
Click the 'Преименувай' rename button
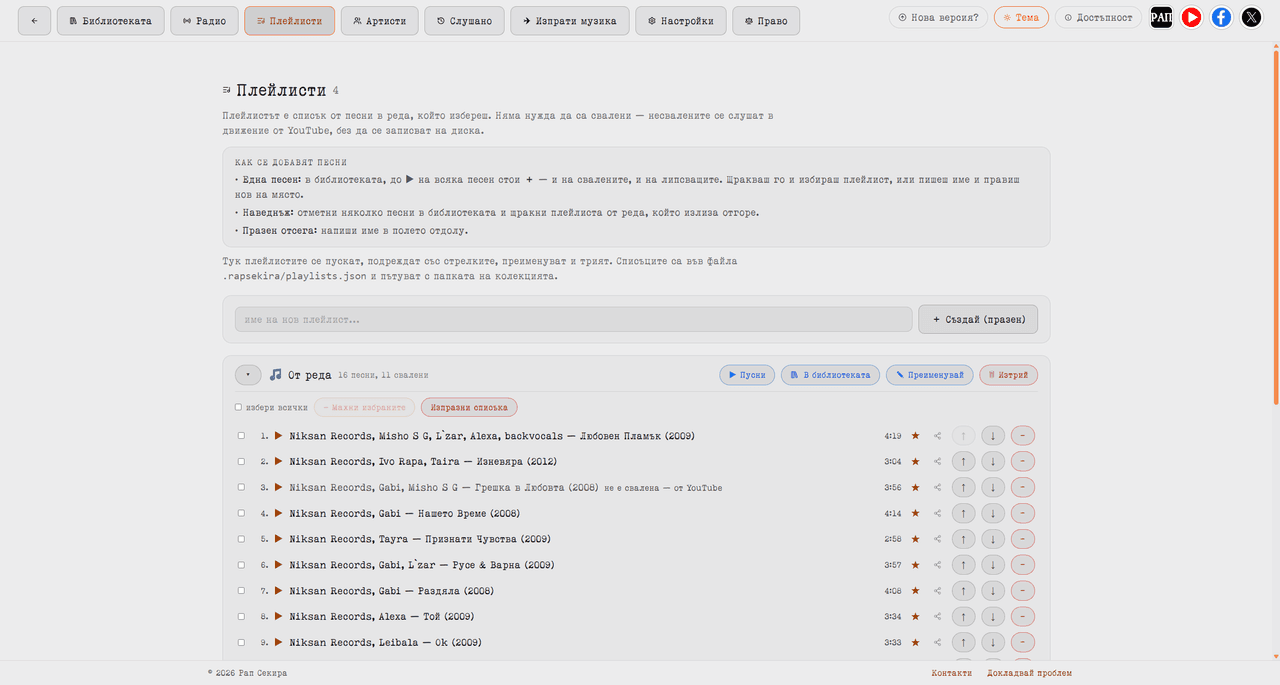(929, 375)
